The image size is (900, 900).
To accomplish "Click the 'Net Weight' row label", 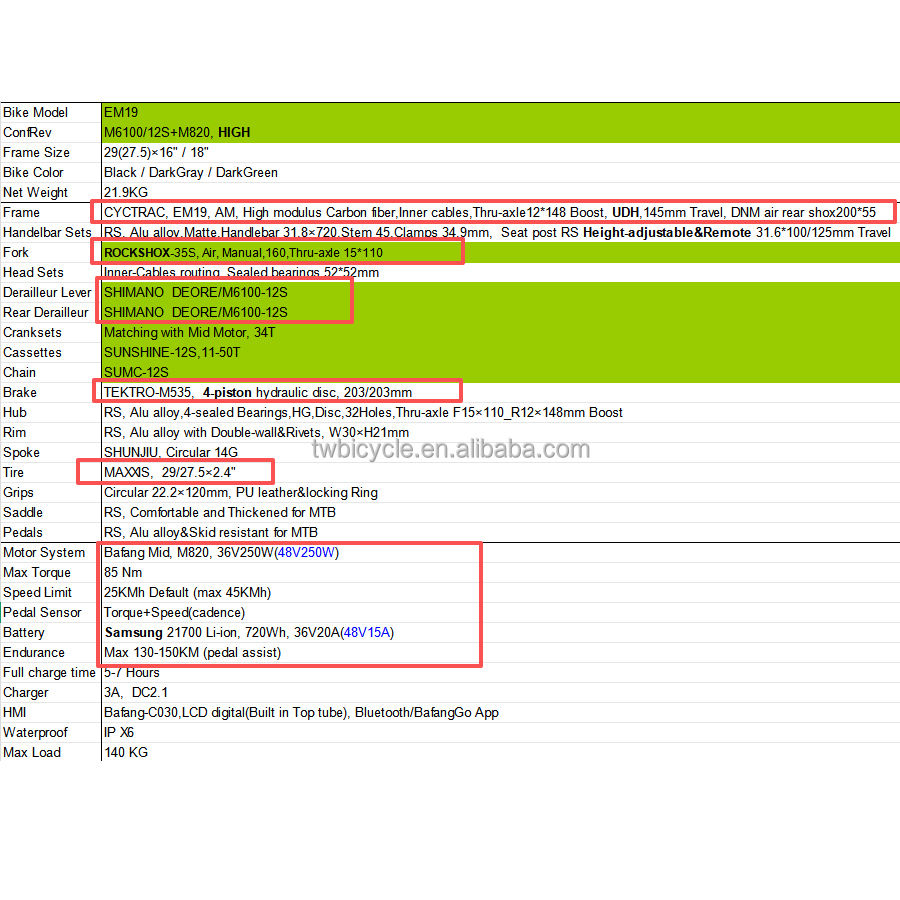I will [x=36, y=192].
